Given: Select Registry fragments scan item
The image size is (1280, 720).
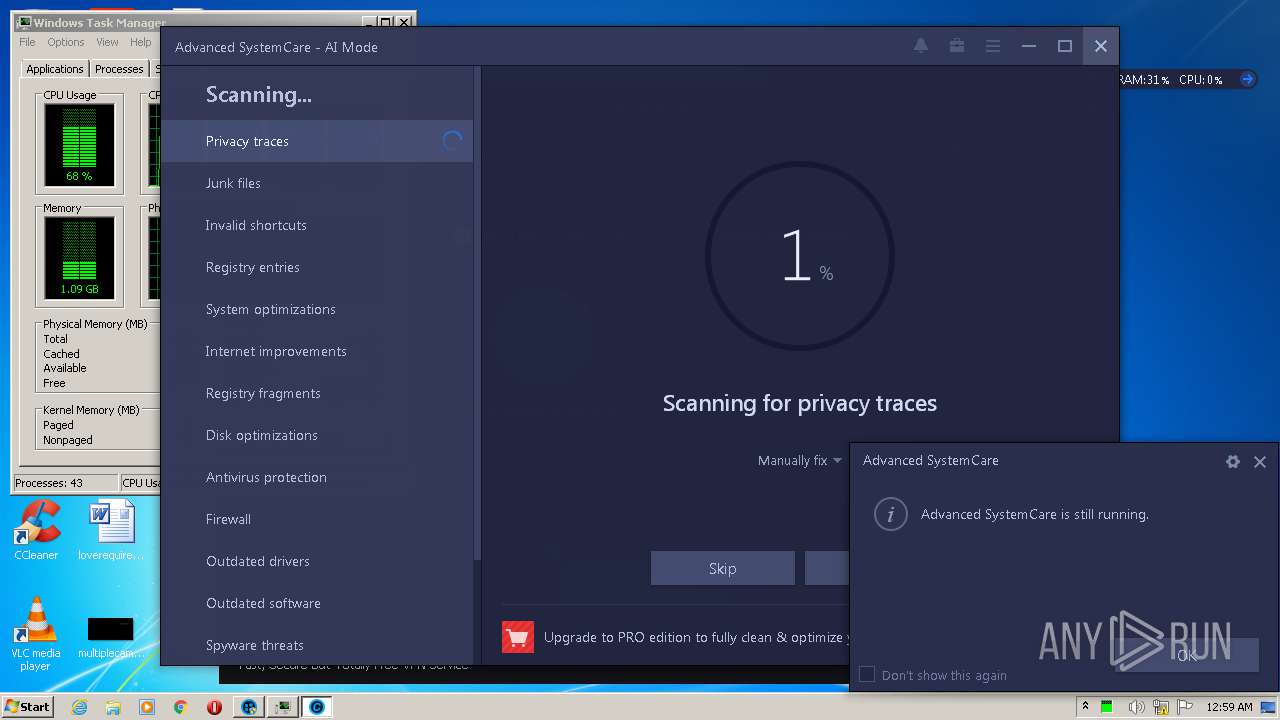Looking at the screenshot, I should pos(316,393).
